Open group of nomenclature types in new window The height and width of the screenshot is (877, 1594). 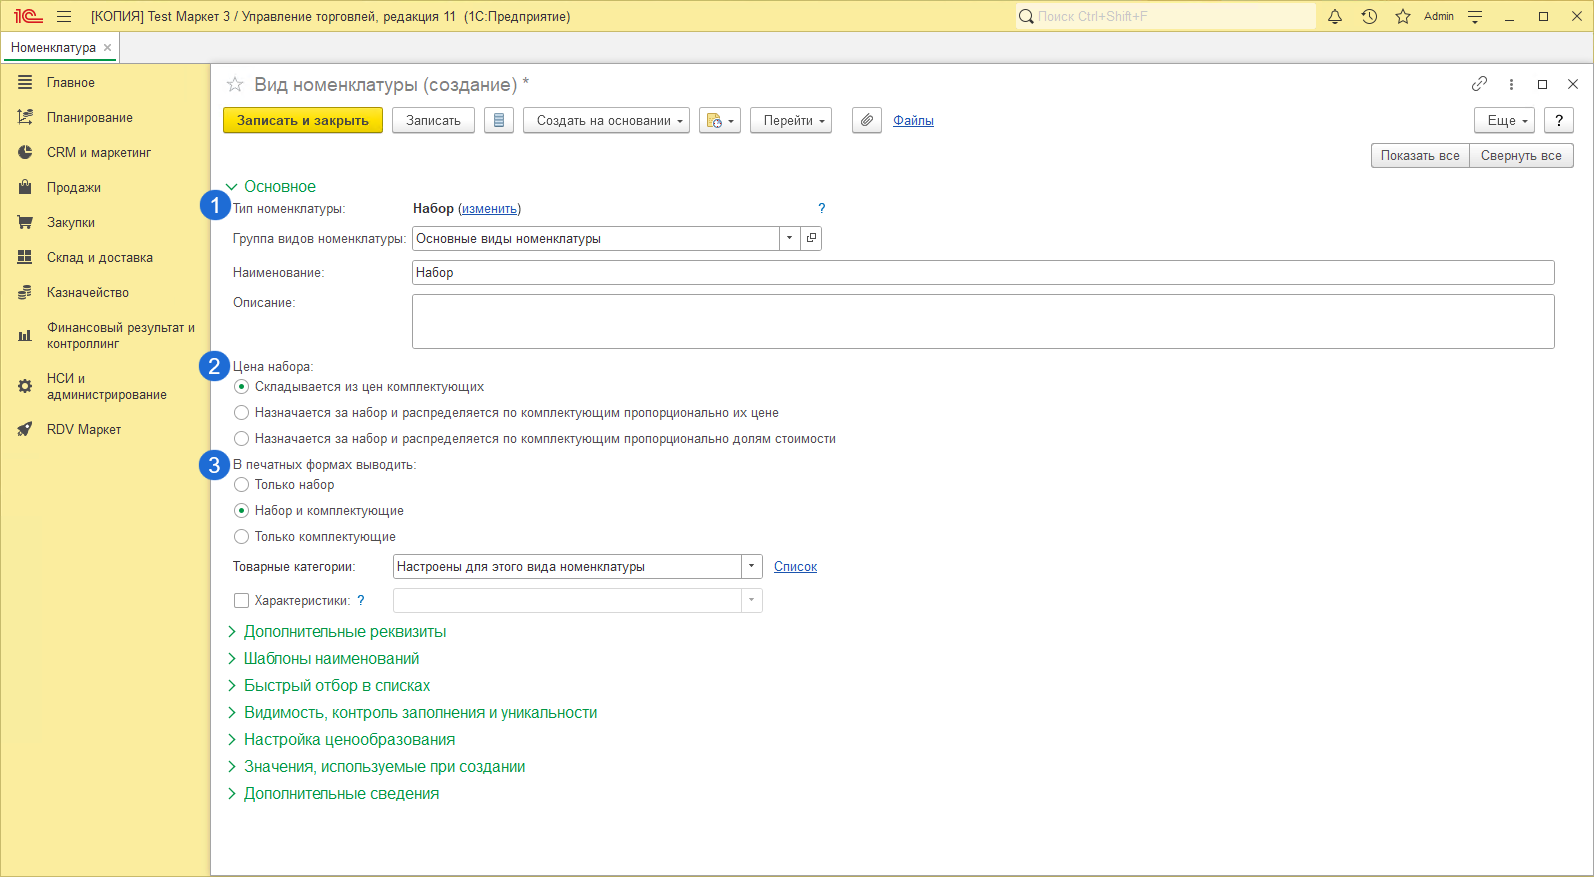[x=811, y=238]
